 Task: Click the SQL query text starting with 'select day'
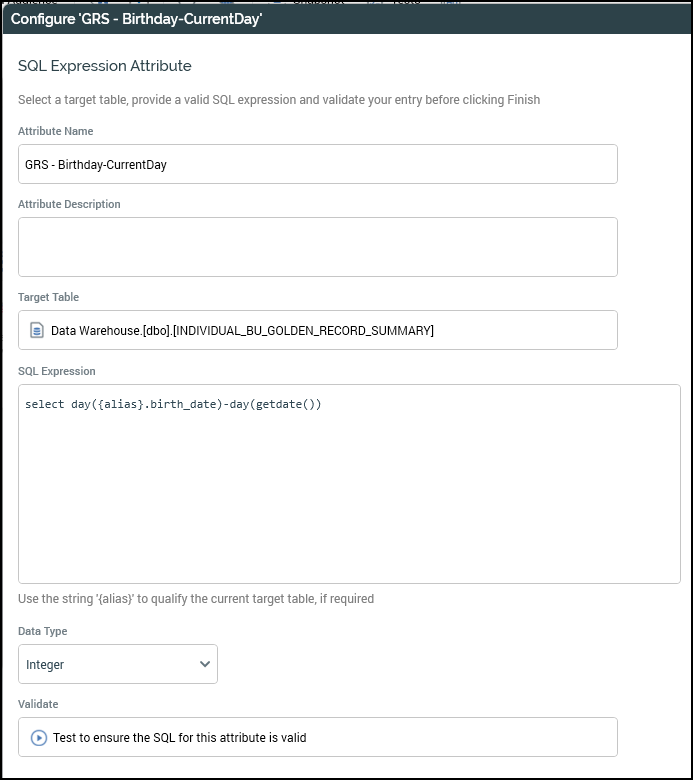173,404
